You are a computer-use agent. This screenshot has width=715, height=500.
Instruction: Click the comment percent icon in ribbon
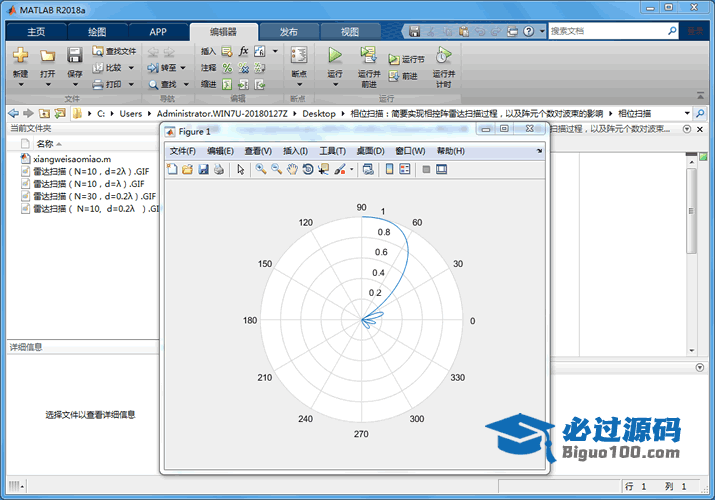(227, 68)
